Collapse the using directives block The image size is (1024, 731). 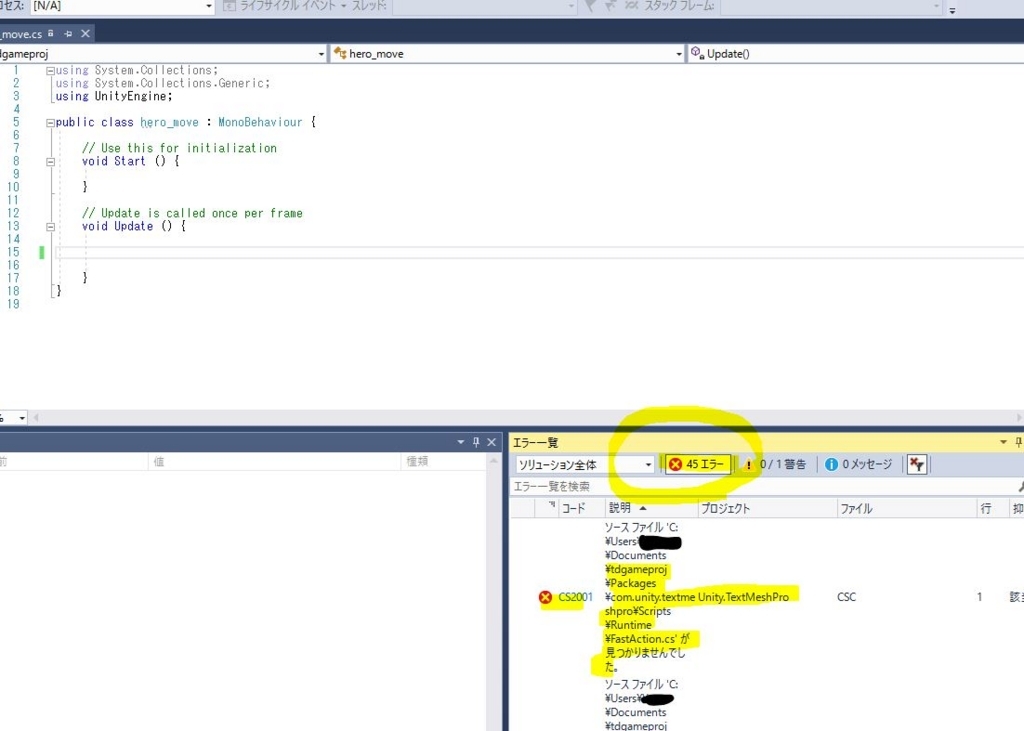50,71
